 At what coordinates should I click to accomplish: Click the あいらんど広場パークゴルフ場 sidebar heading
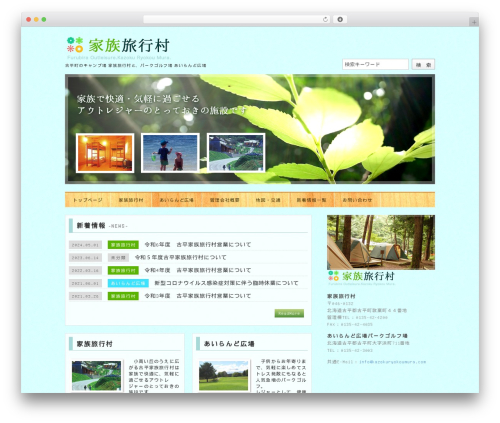tap(367, 336)
